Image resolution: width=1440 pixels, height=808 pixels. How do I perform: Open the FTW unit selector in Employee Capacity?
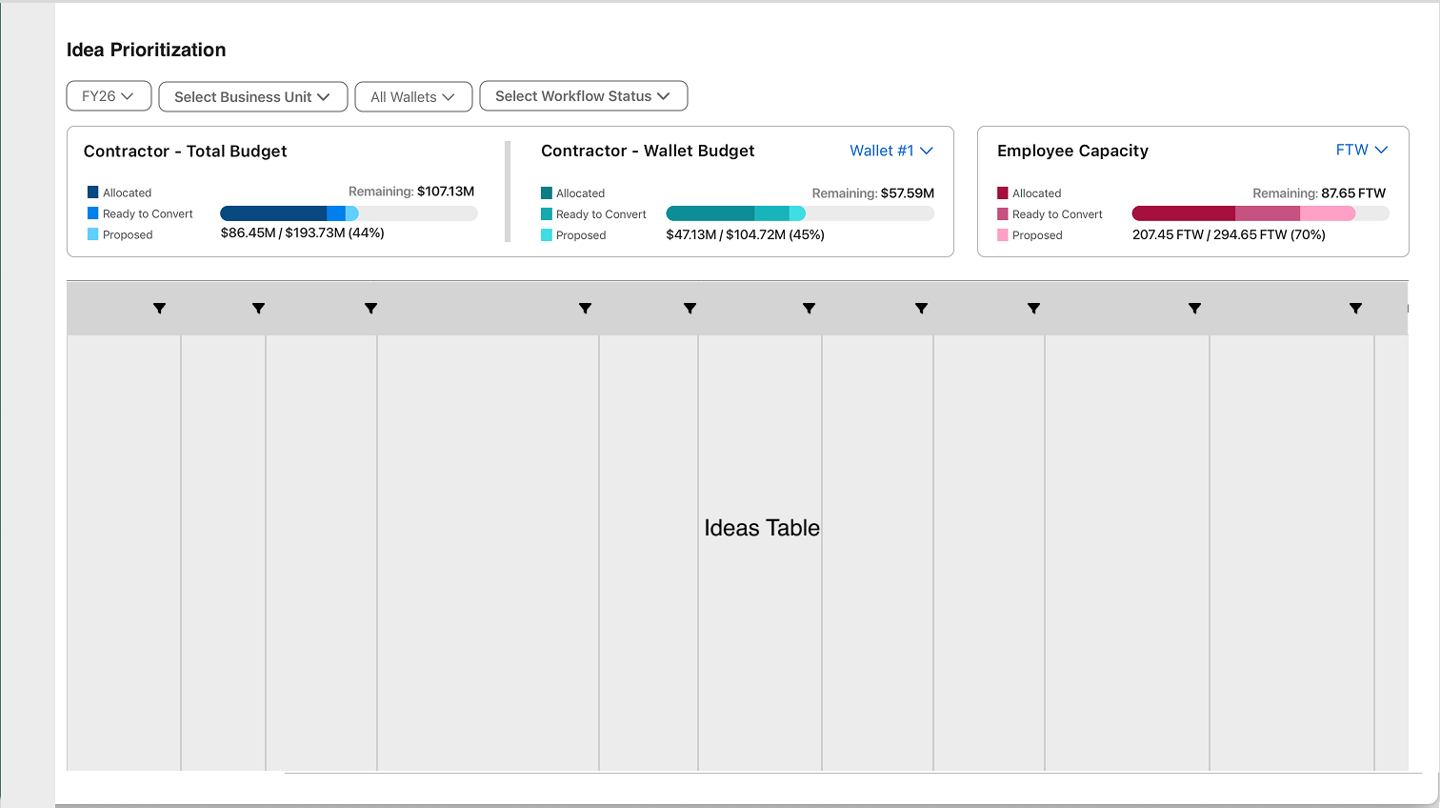pyautogui.click(x=1362, y=150)
